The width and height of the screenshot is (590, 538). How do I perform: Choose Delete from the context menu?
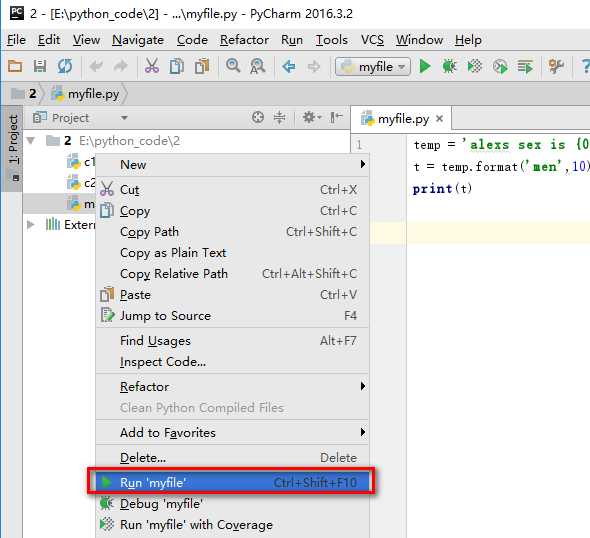pos(232,457)
